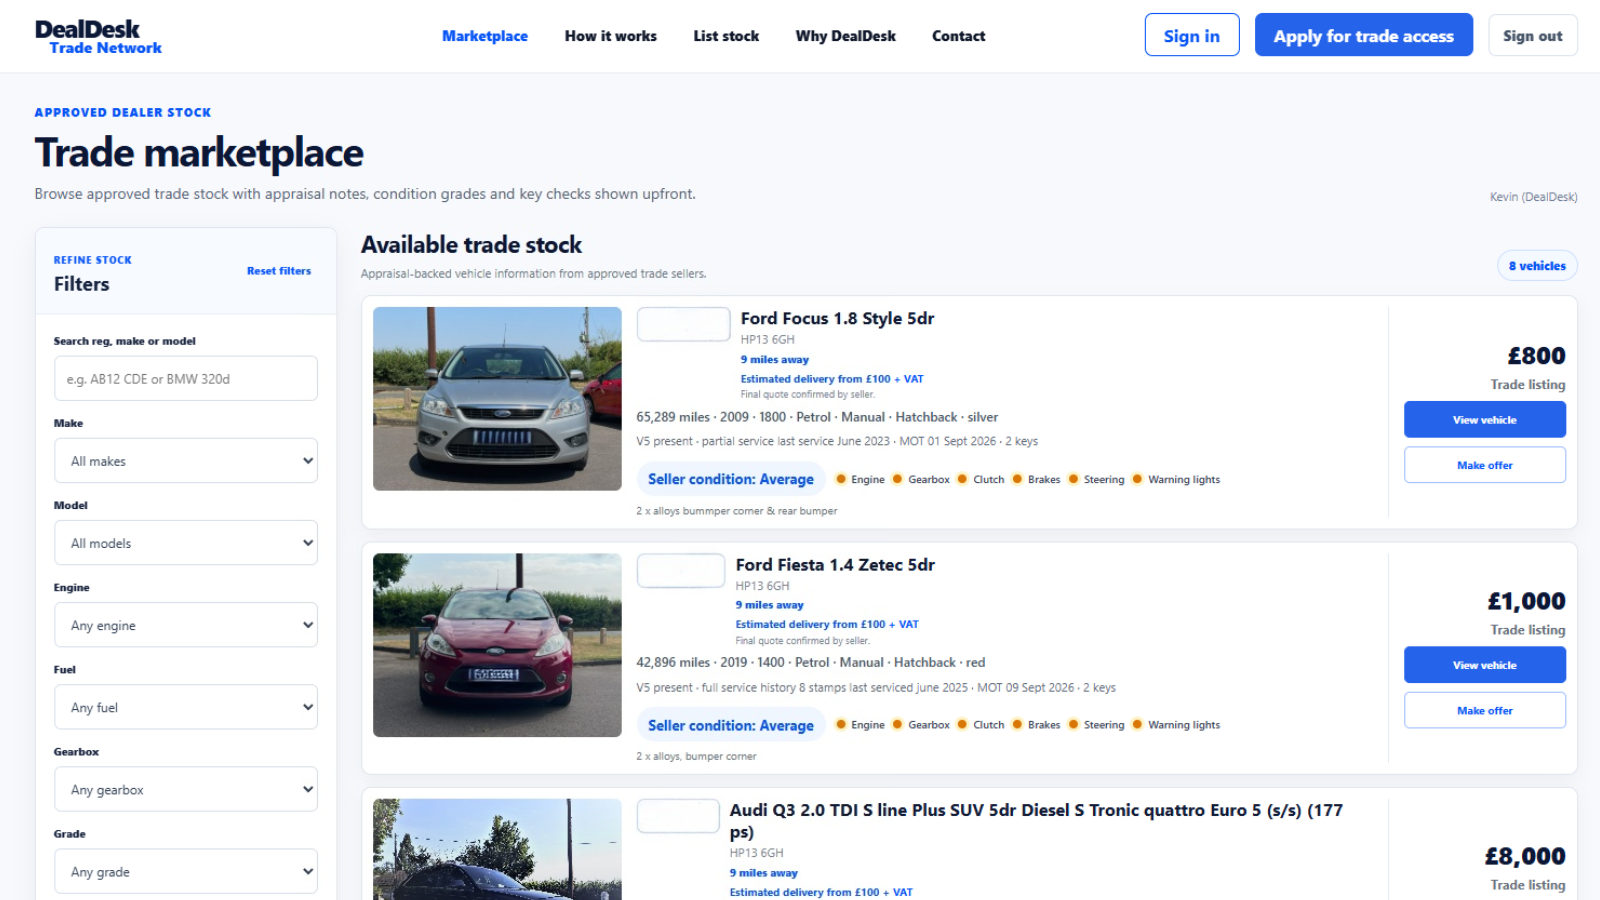Expand the Model dropdown (All models)

186,543
